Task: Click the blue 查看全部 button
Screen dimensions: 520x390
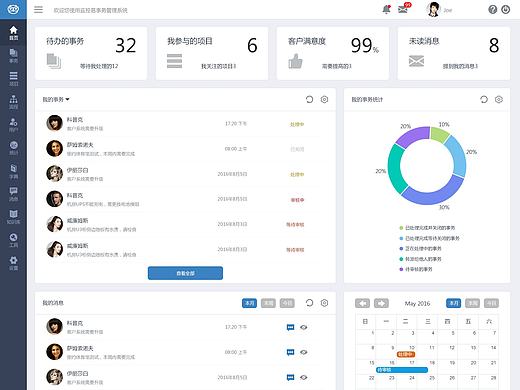Action: click(185, 273)
